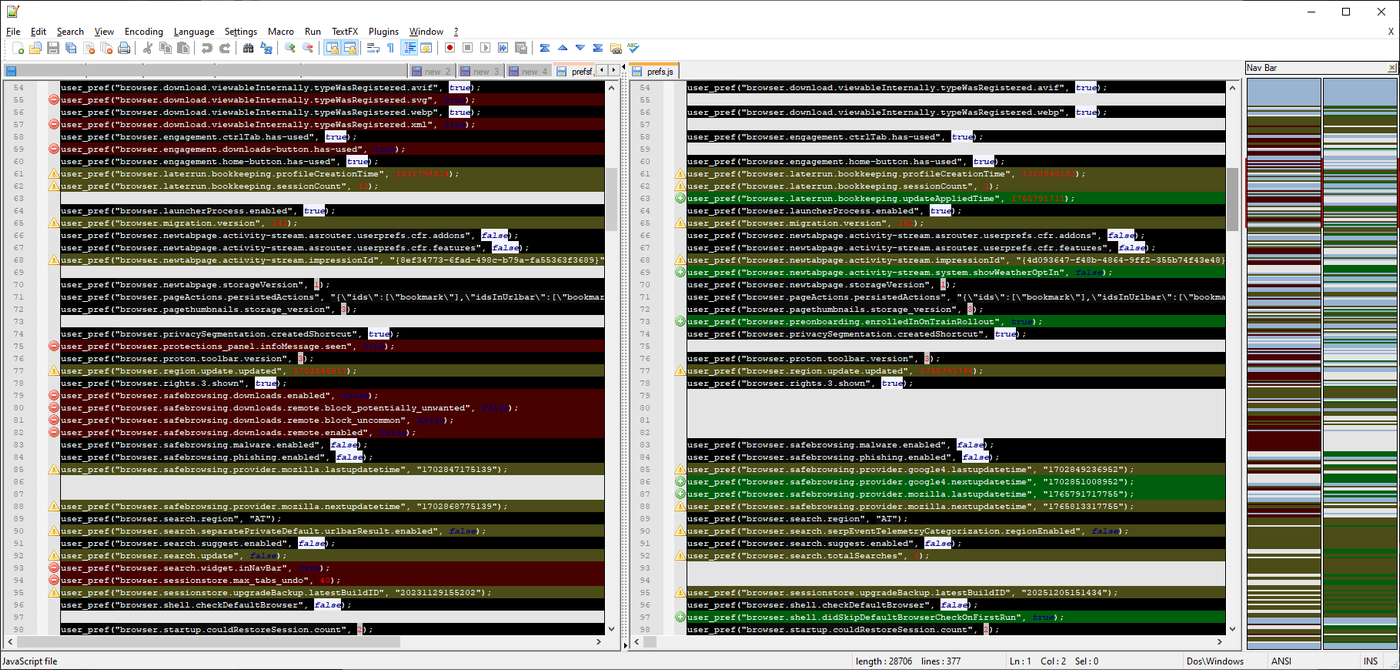The image size is (1400, 670).
Task: Close the Nav Bar panel
Action: click(1392, 68)
